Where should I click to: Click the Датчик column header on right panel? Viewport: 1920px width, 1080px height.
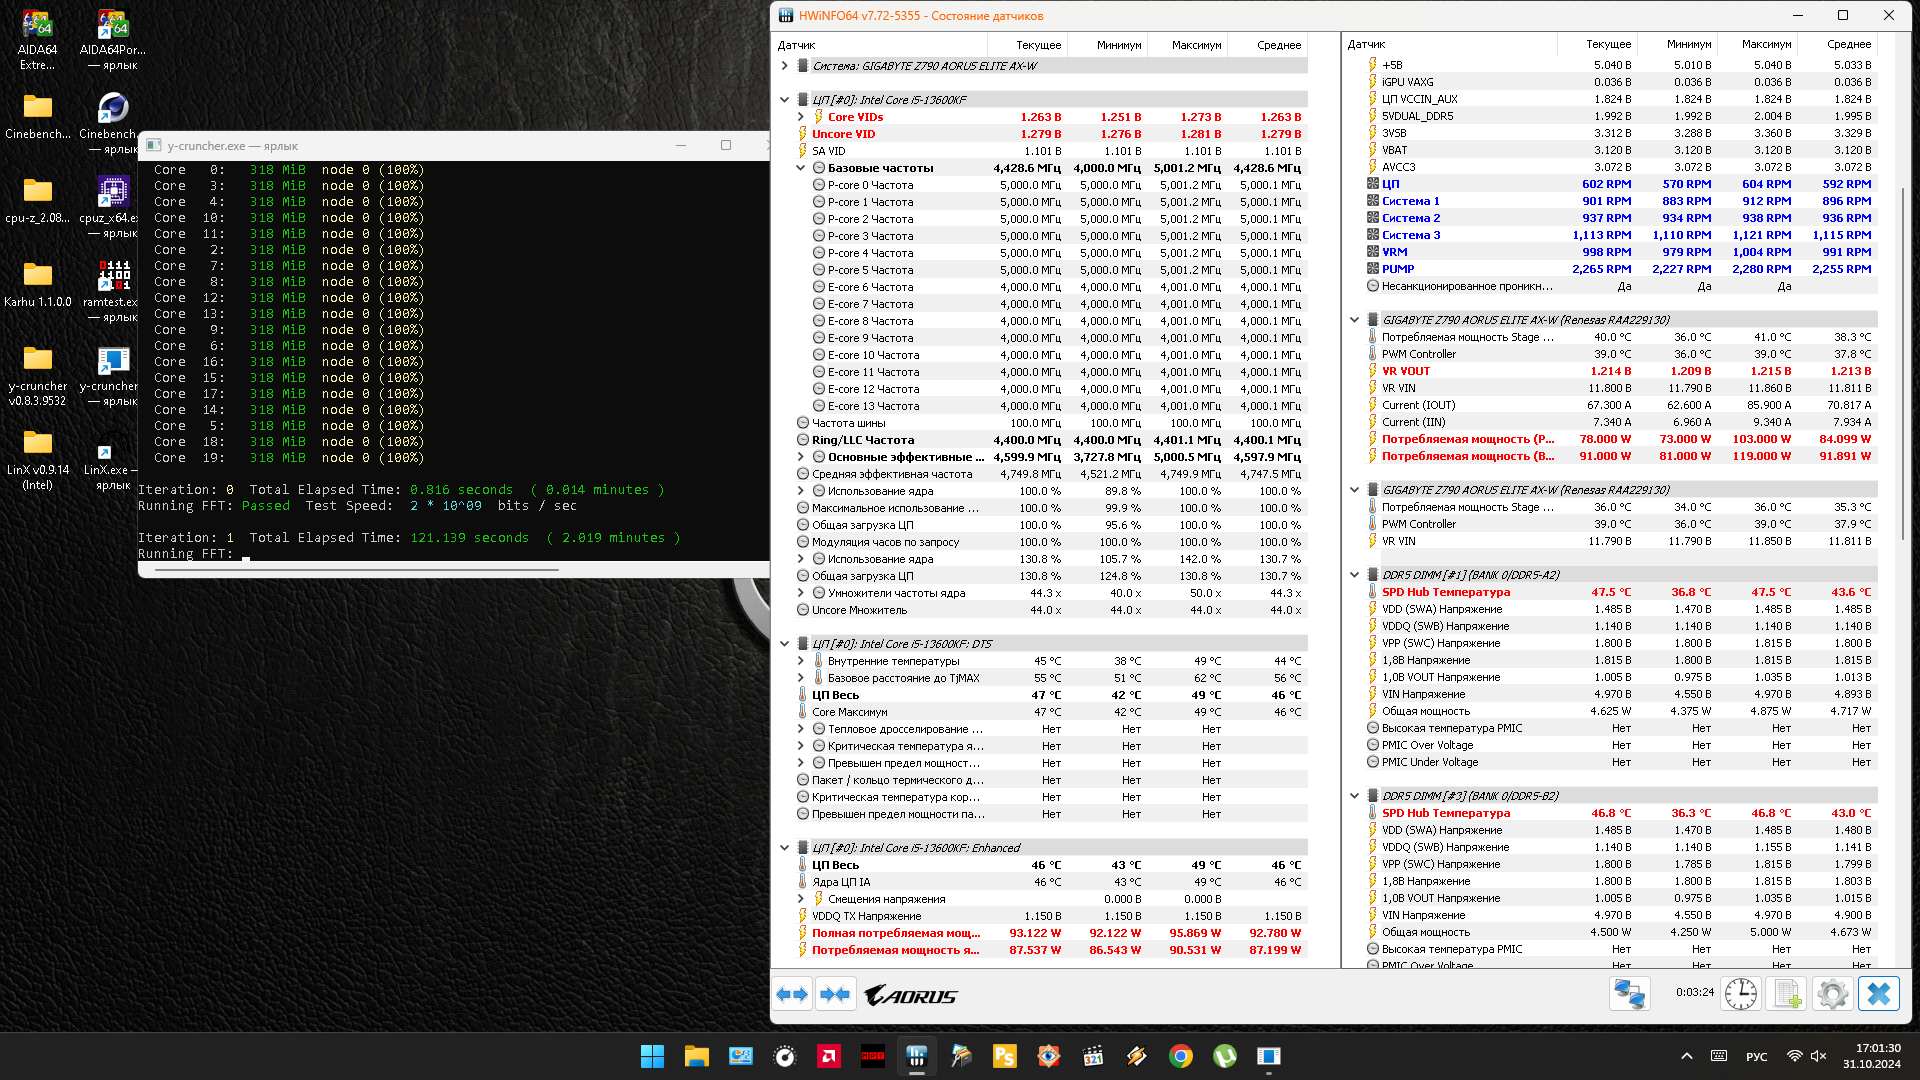point(1366,44)
